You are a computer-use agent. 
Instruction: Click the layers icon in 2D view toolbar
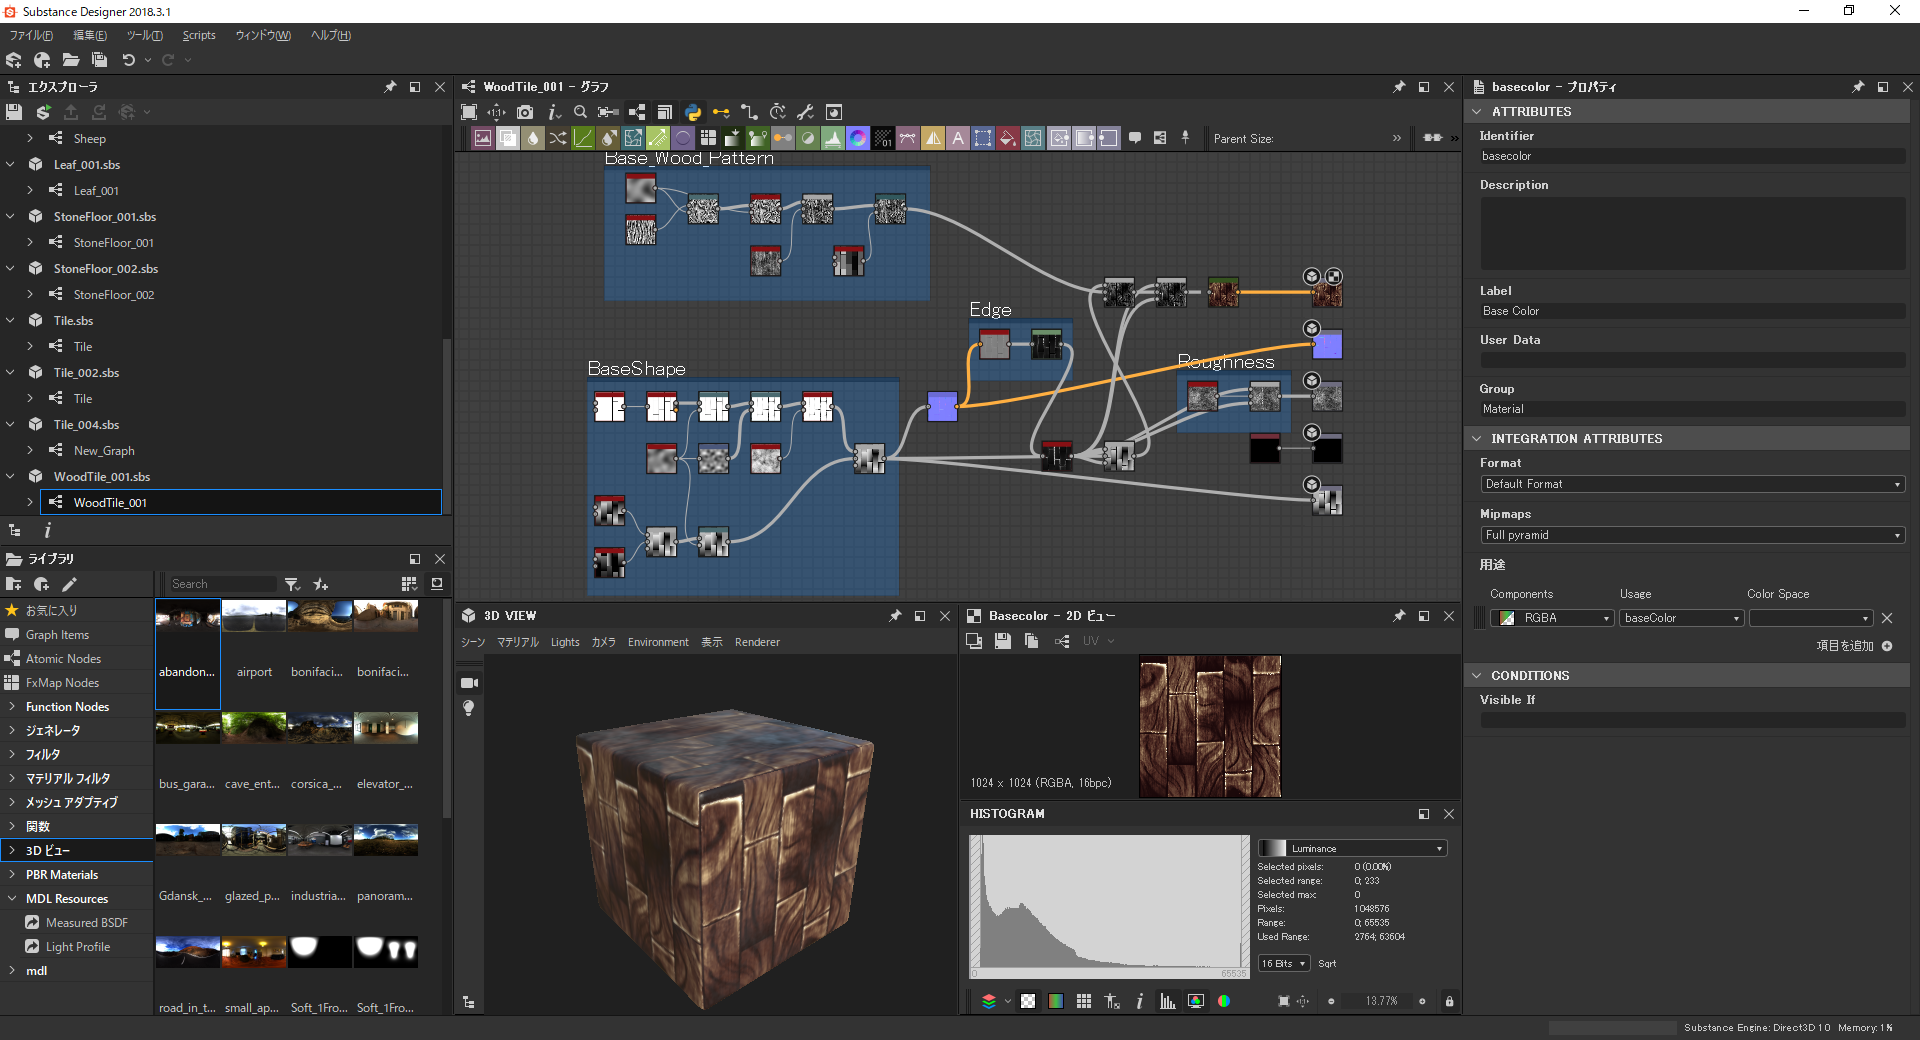(x=989, y=1001)
